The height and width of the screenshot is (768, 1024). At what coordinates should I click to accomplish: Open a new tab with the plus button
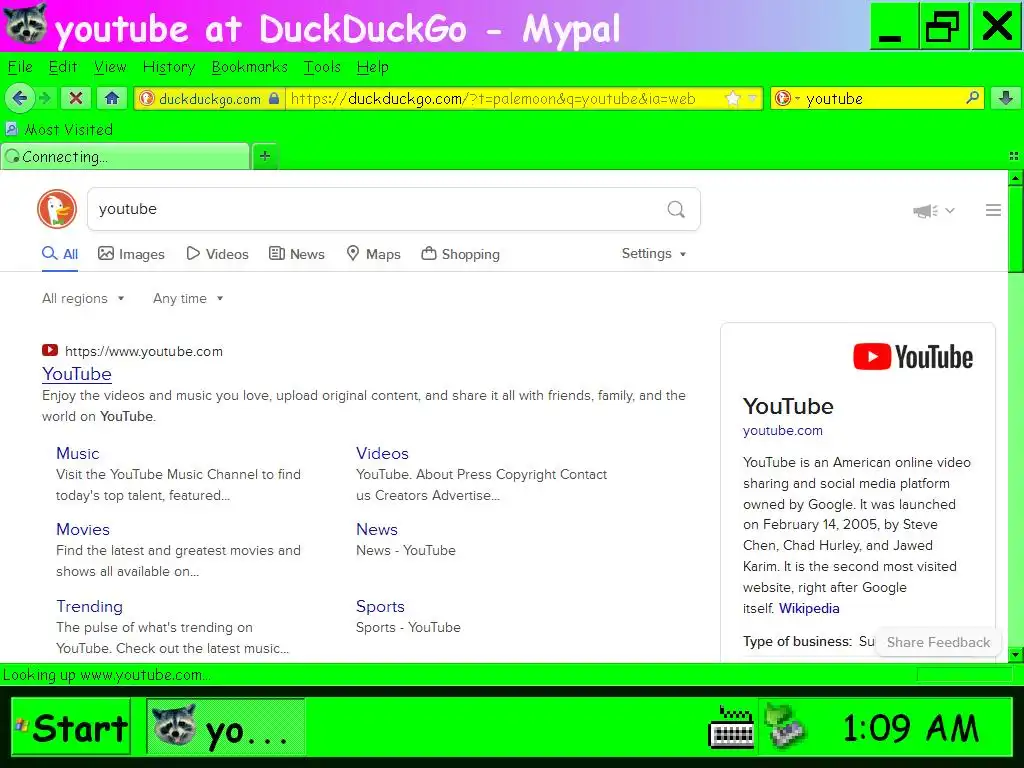tap(264, 156)
